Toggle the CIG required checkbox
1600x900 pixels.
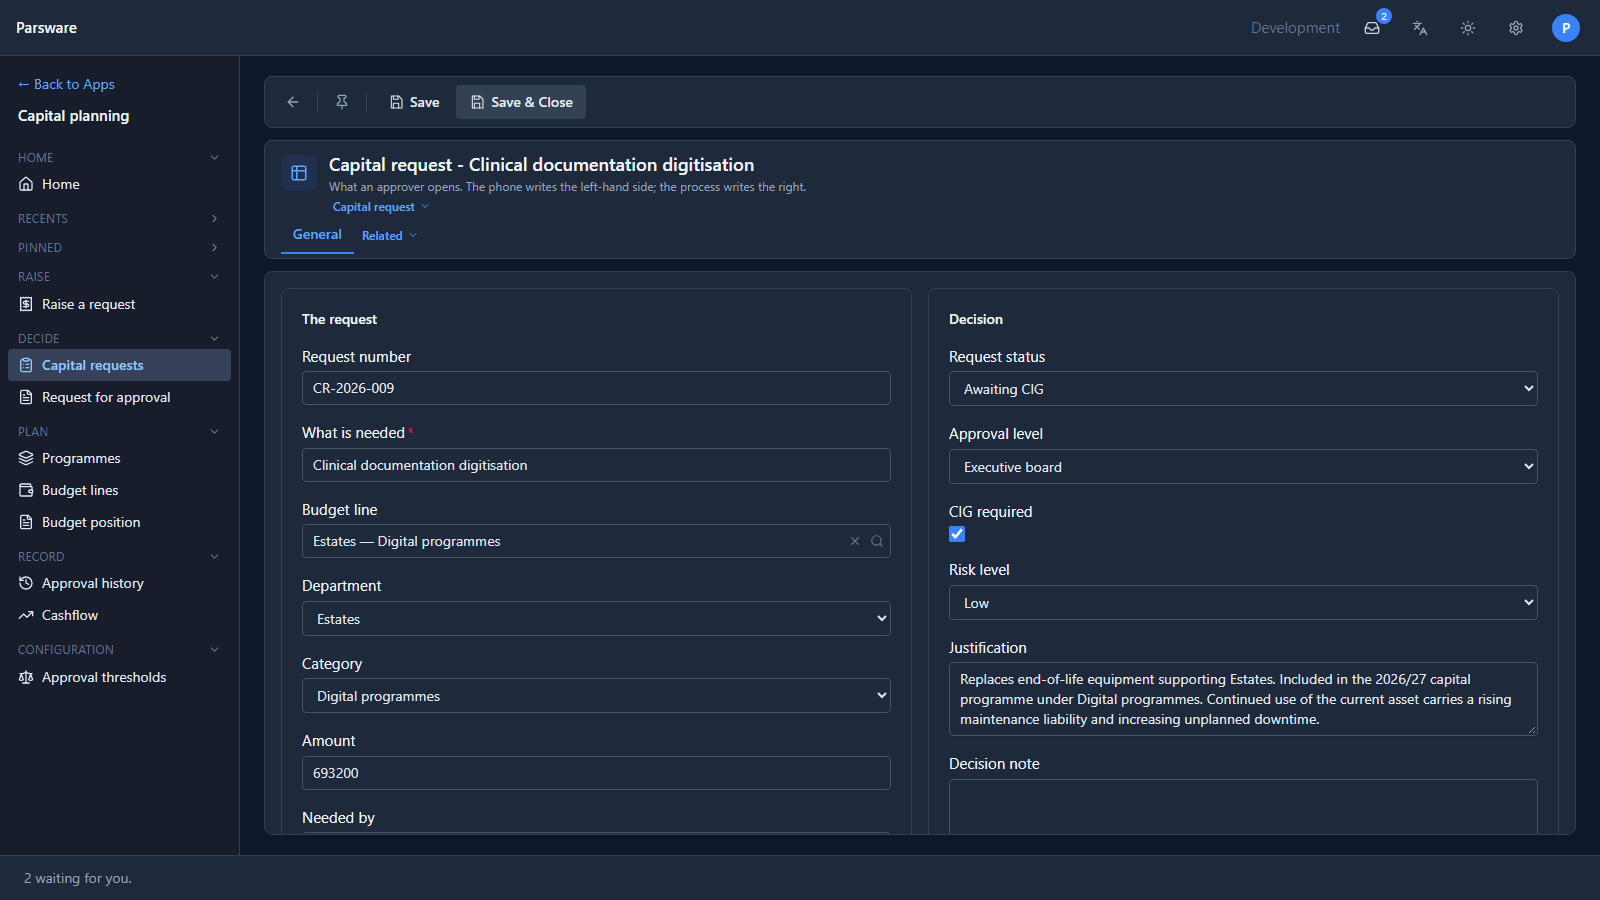(957, 534)
